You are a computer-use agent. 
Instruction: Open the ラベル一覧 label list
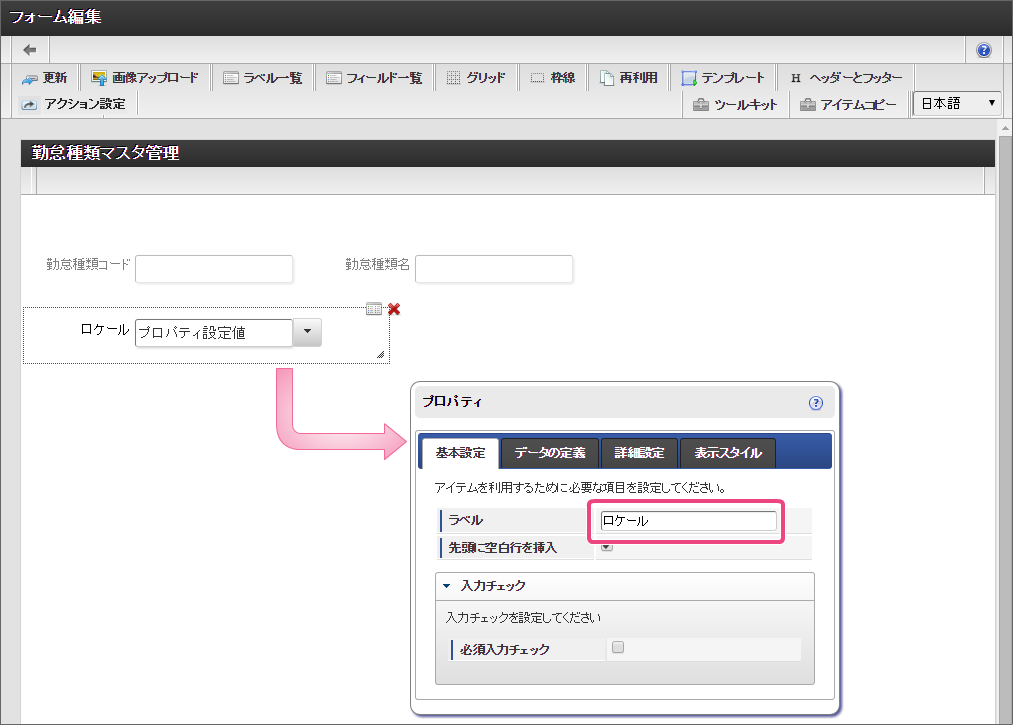tap(262, 78)
